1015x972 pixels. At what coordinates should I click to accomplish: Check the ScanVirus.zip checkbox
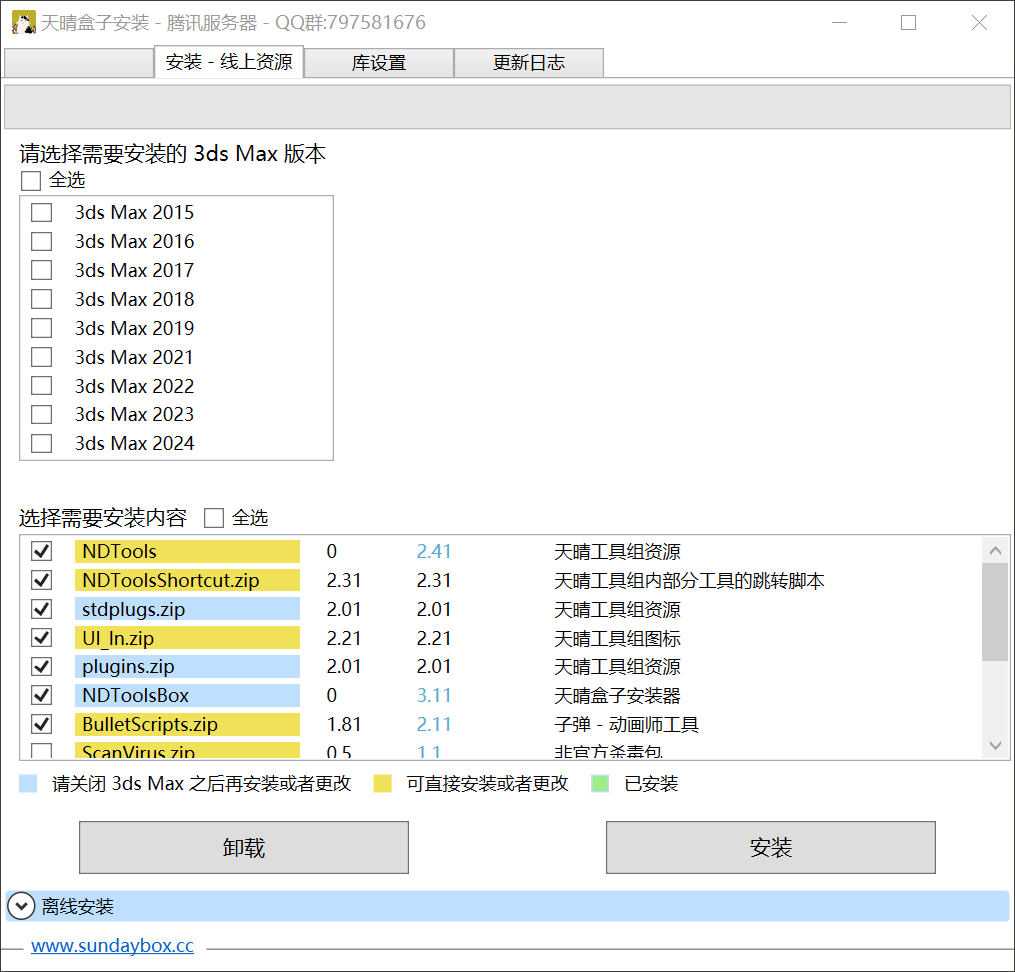tap(41, 751)
